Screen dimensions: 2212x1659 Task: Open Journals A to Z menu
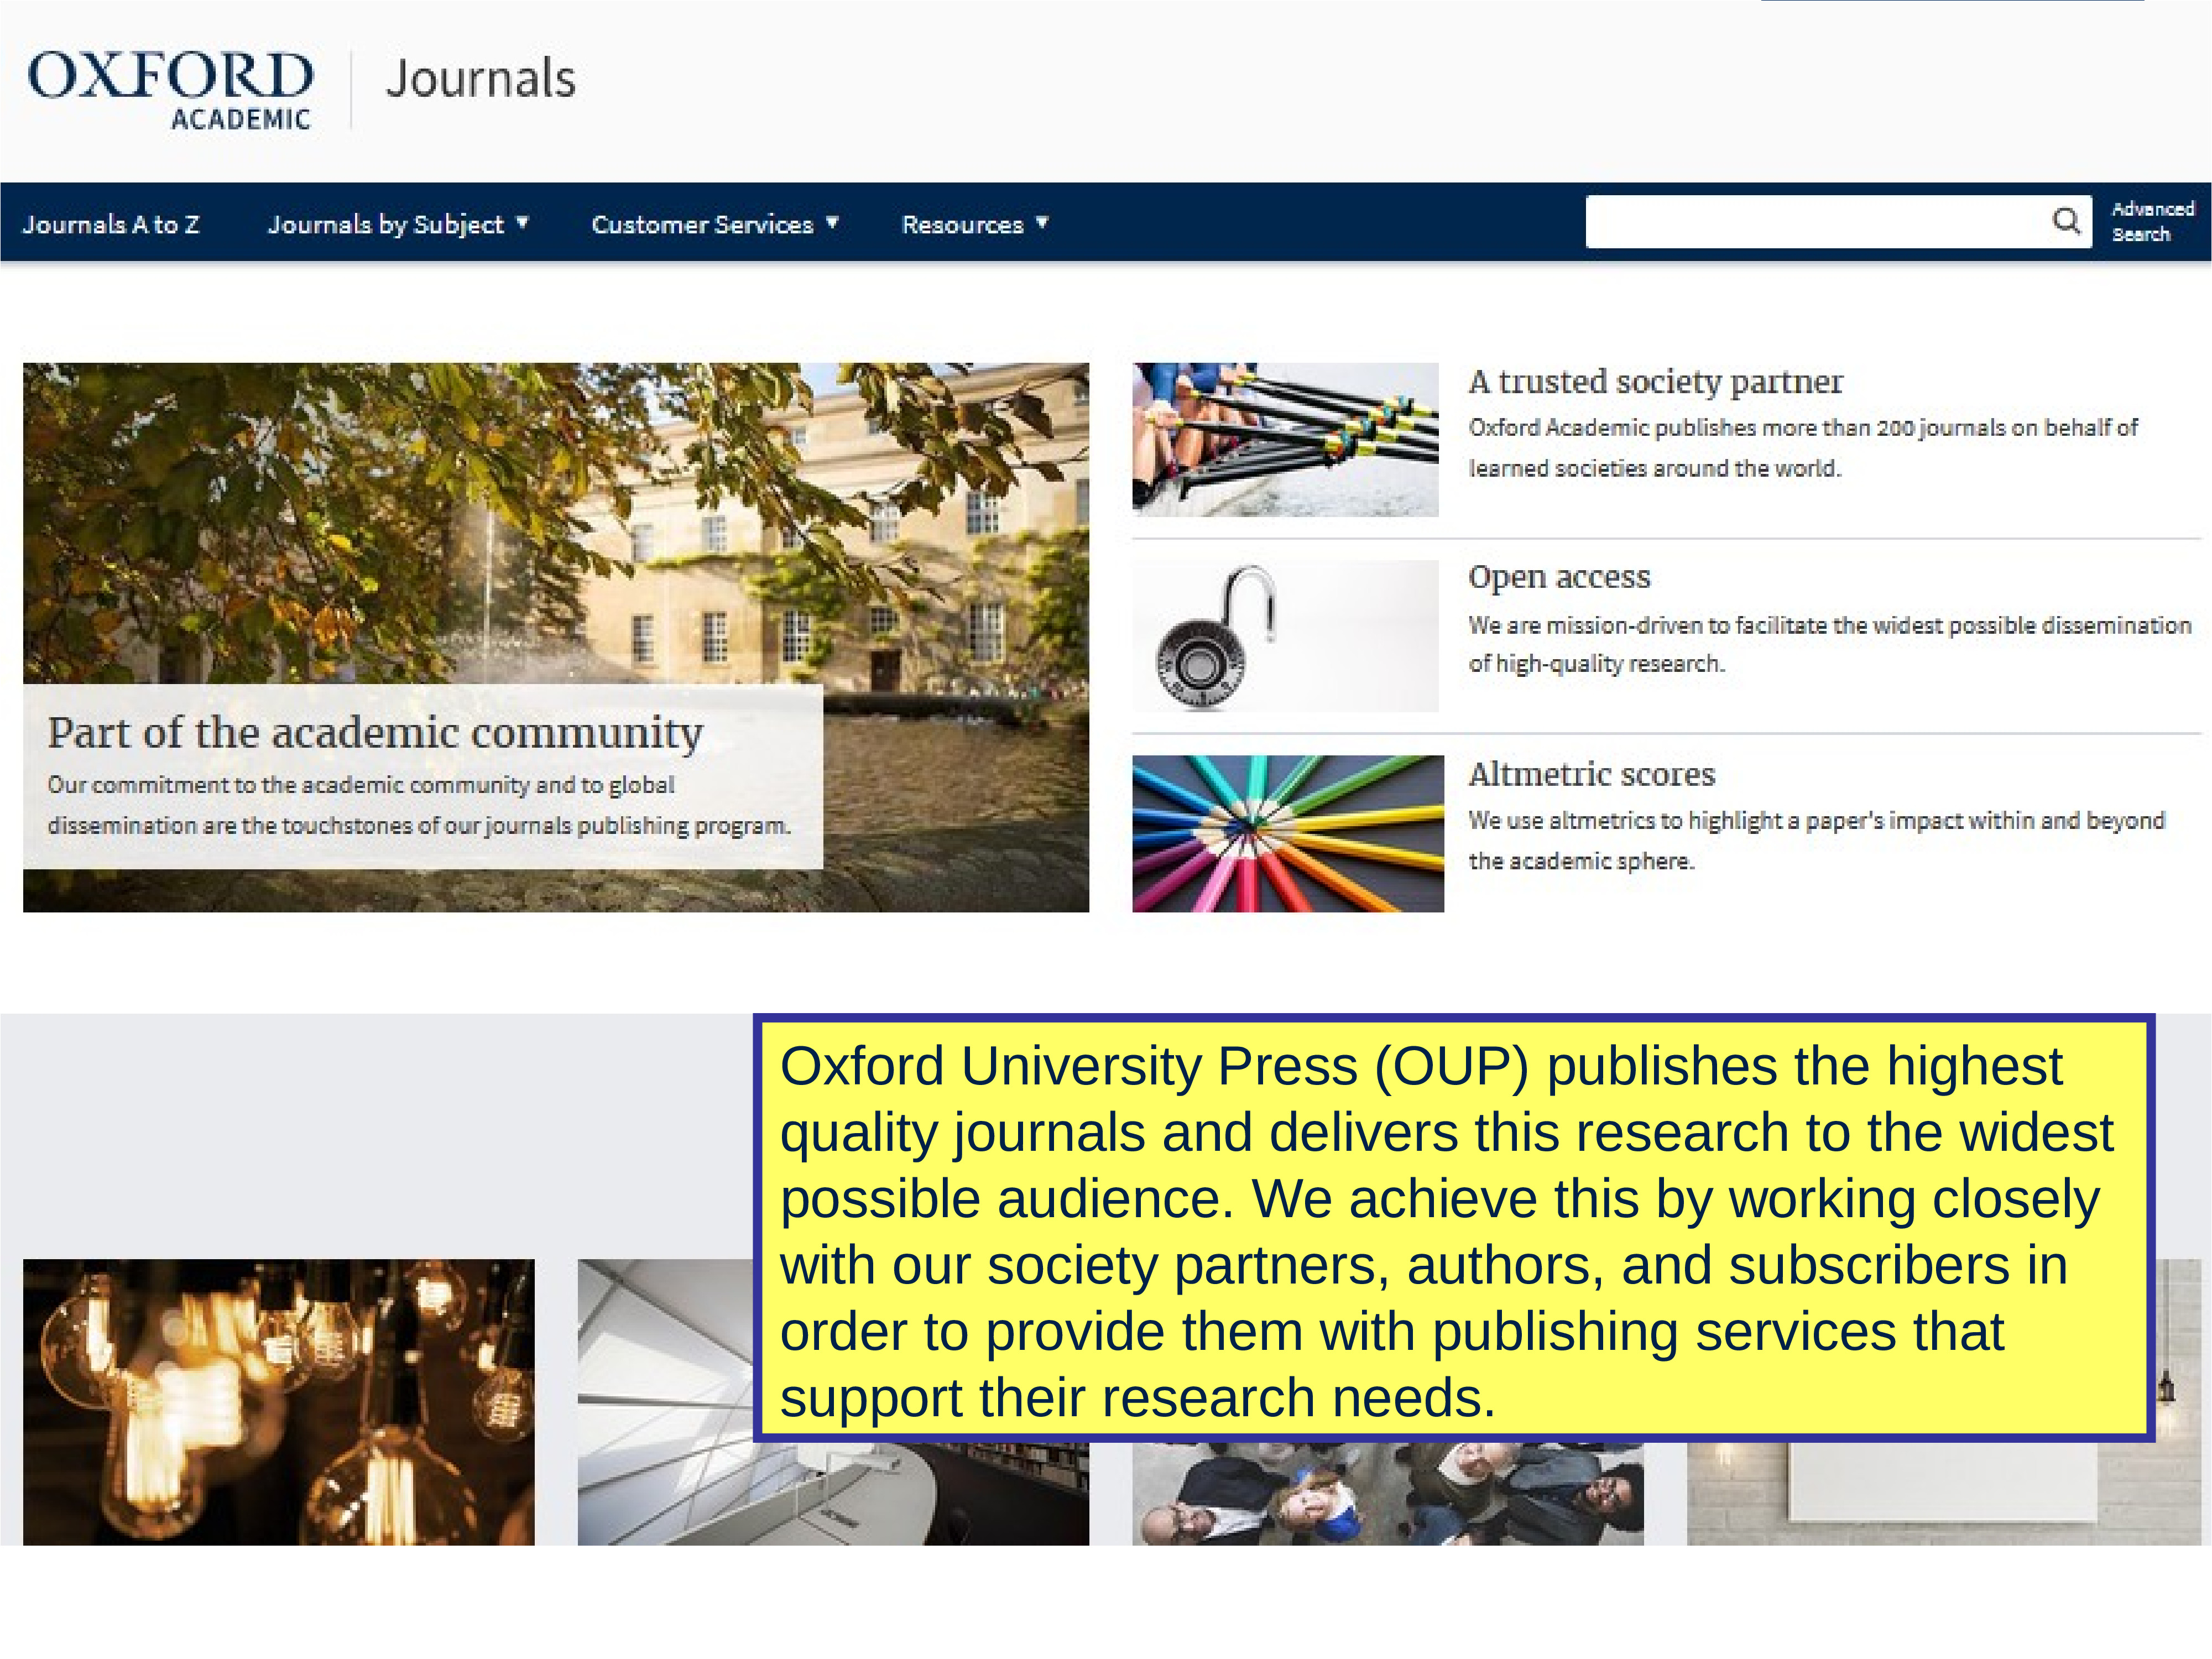click(x=111, y=224)
